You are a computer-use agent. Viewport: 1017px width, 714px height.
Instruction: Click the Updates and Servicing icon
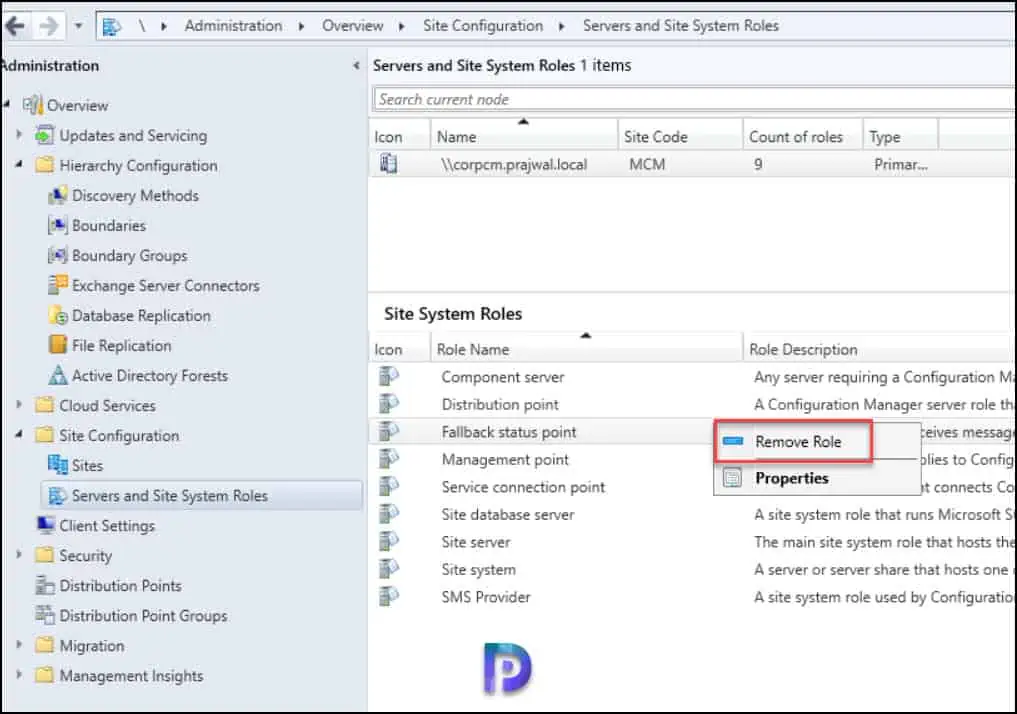point(45,136)
